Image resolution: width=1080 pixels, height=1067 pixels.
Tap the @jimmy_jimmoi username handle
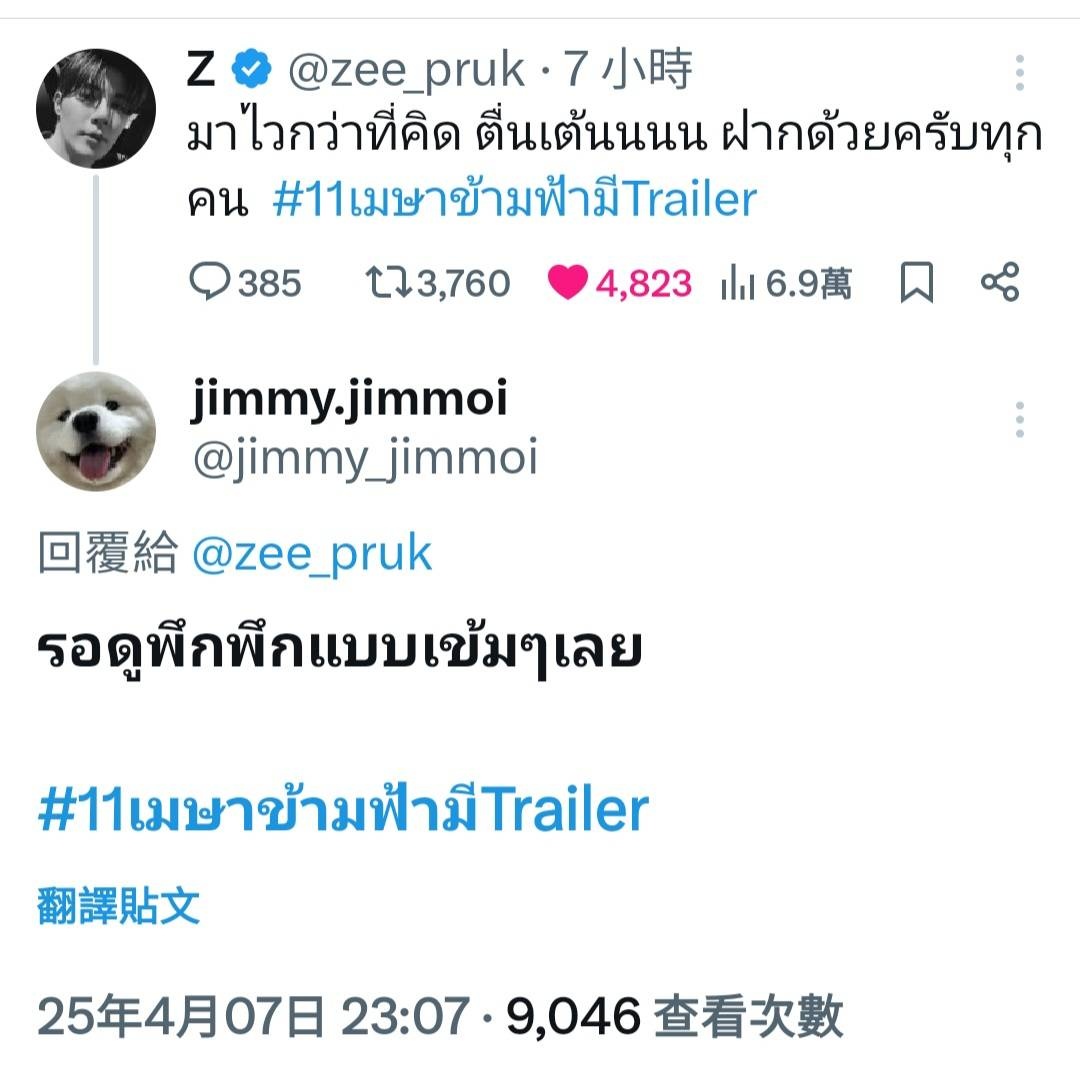coord(365,458)
